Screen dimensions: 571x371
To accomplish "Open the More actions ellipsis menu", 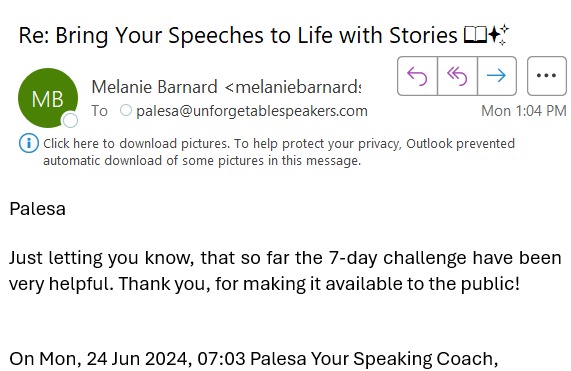I will 547,76.
